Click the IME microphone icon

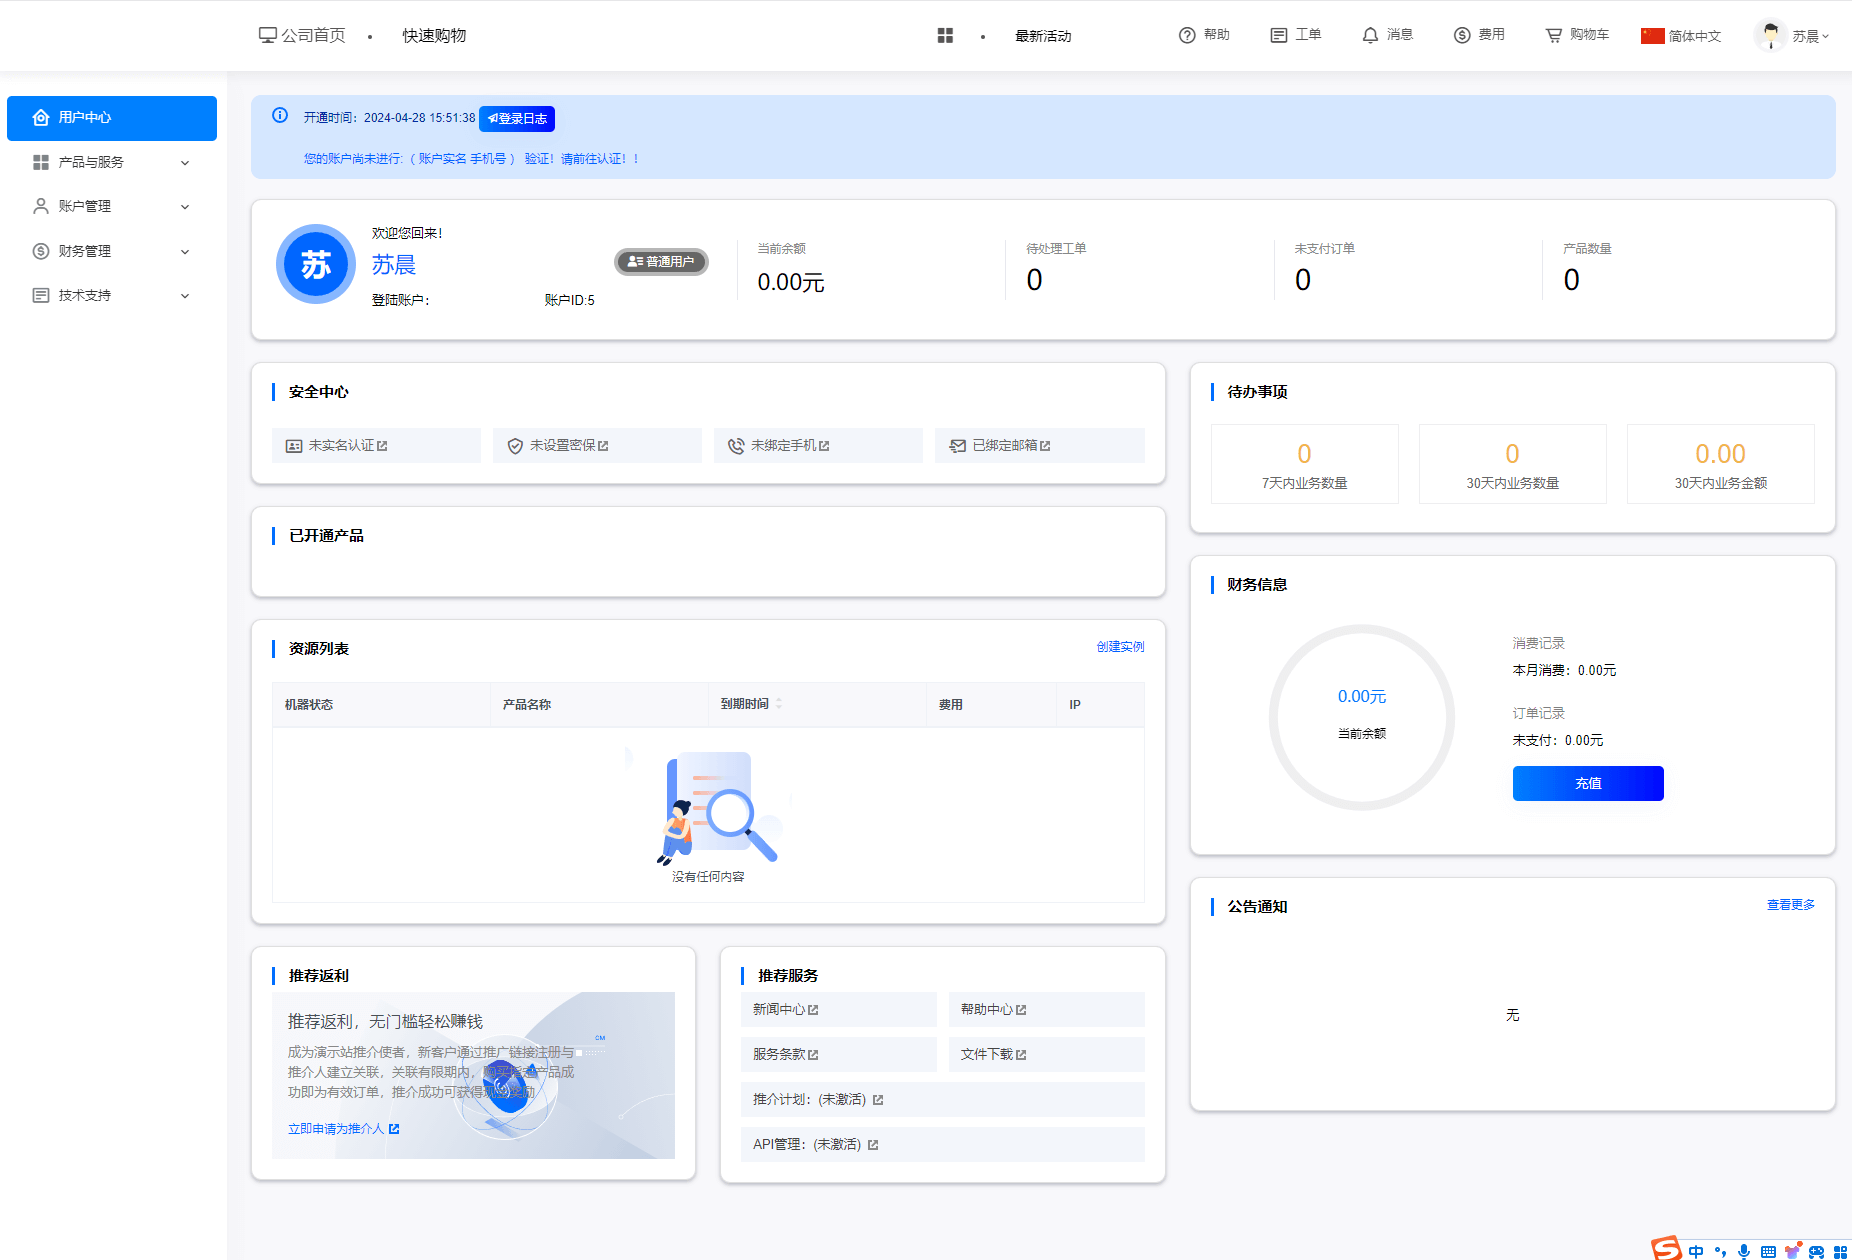point(1744,1251)
